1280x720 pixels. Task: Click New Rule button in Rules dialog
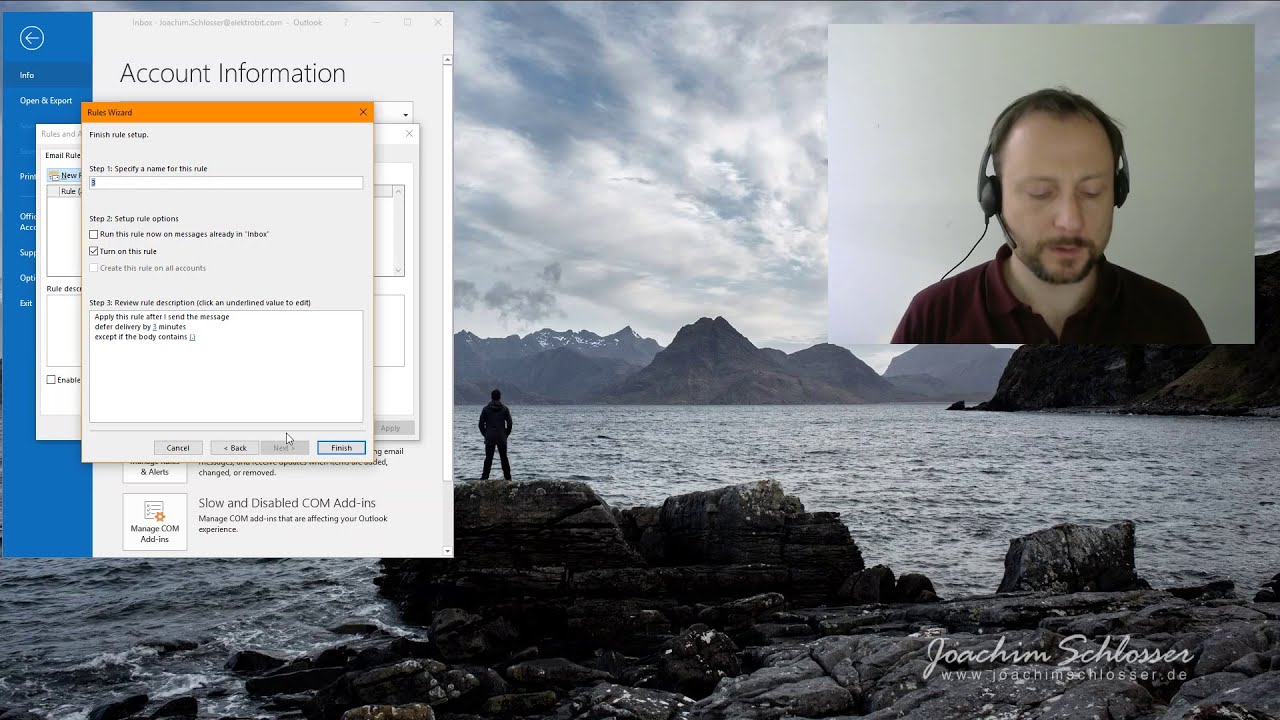point(66,176)
